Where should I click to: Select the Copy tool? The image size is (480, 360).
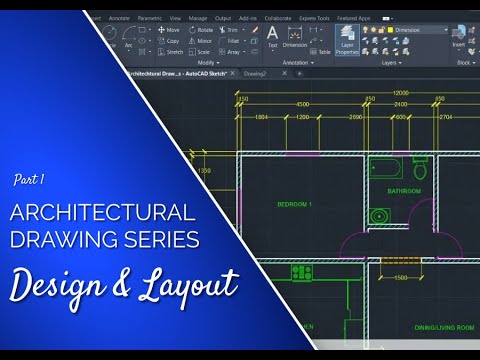coord(169,41)
